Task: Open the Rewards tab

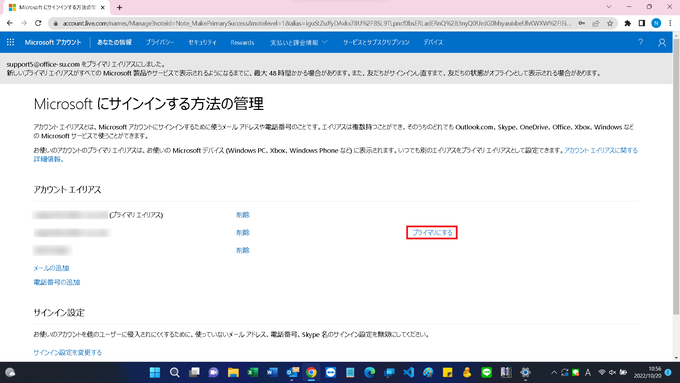Action: tap(242, 43)
